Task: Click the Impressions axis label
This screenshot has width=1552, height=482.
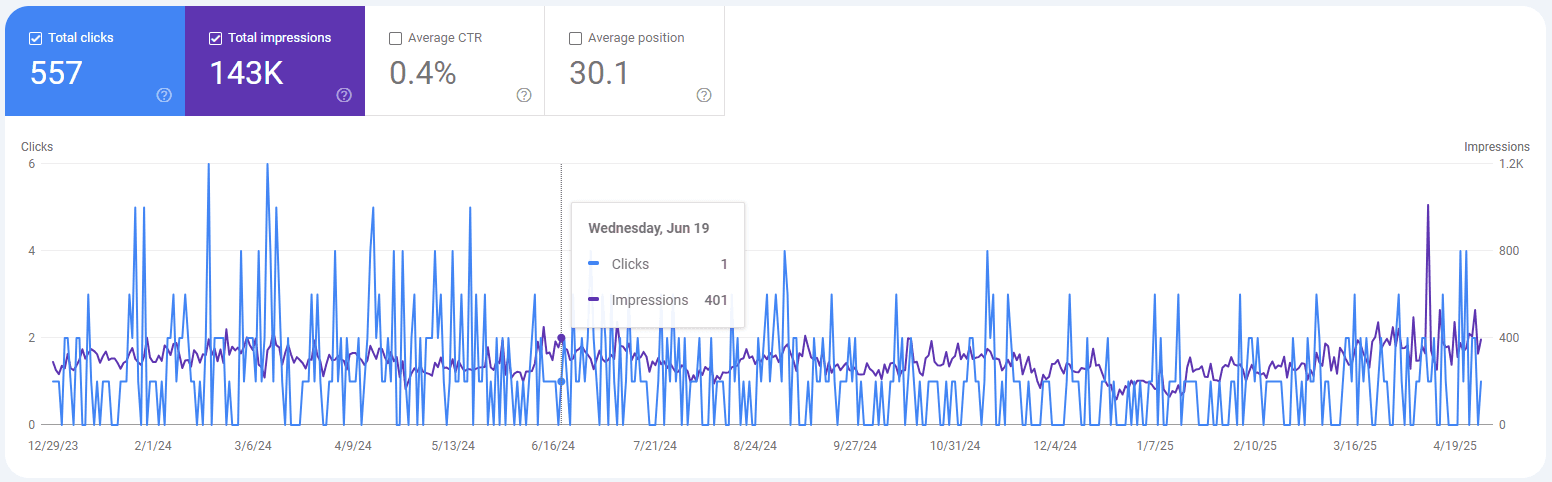Action: 1497,147
